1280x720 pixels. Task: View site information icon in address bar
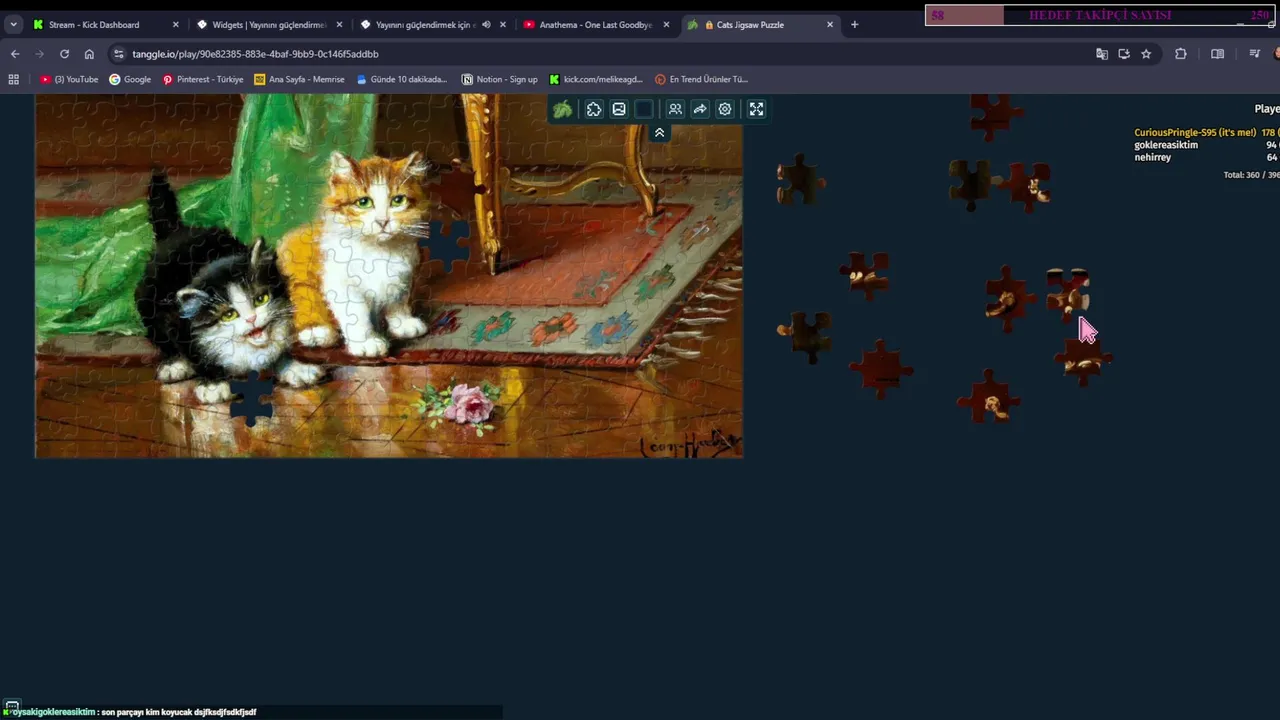point(119,54)
